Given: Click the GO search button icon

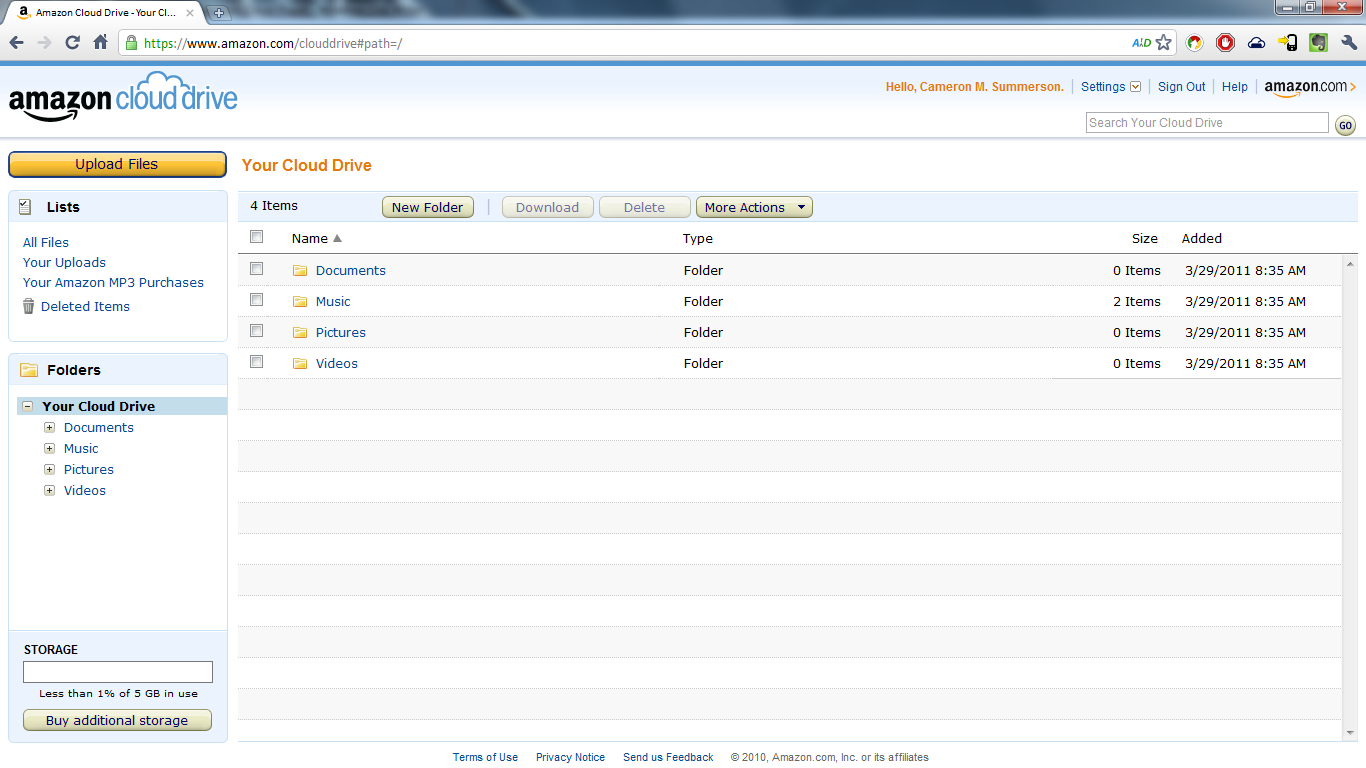Looking at the screenshot, I should 1345,125.
